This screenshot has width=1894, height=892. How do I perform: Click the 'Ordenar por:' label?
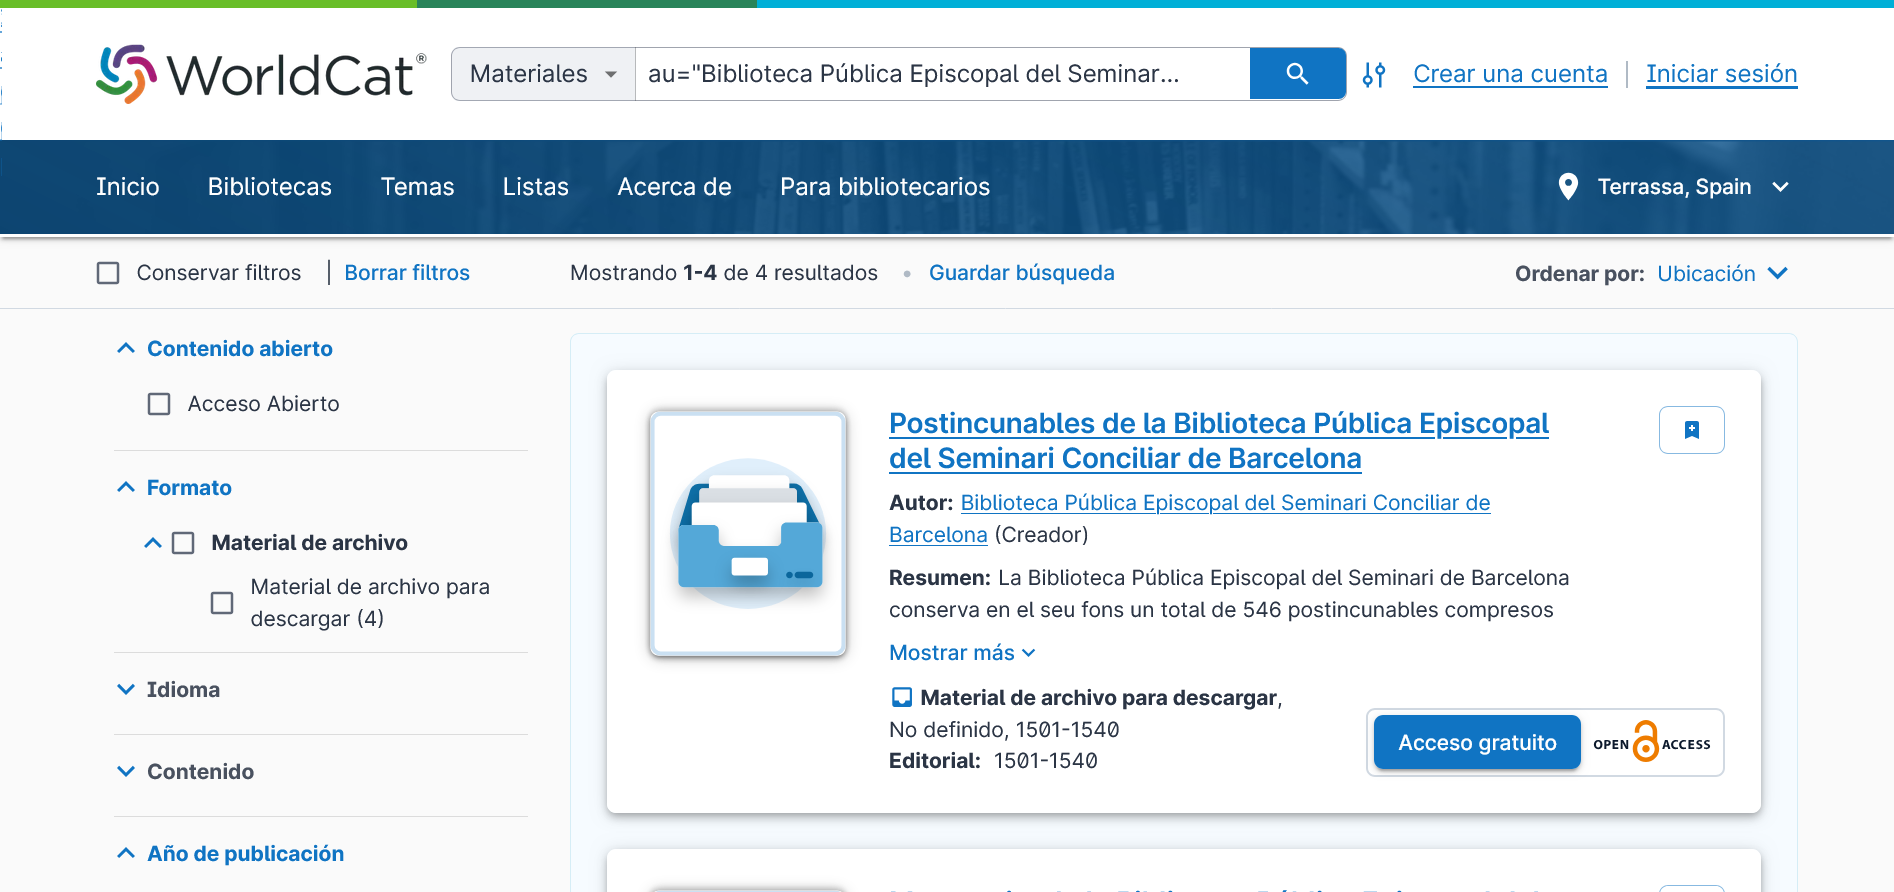pyautogui.click(x=1580, y=274)
